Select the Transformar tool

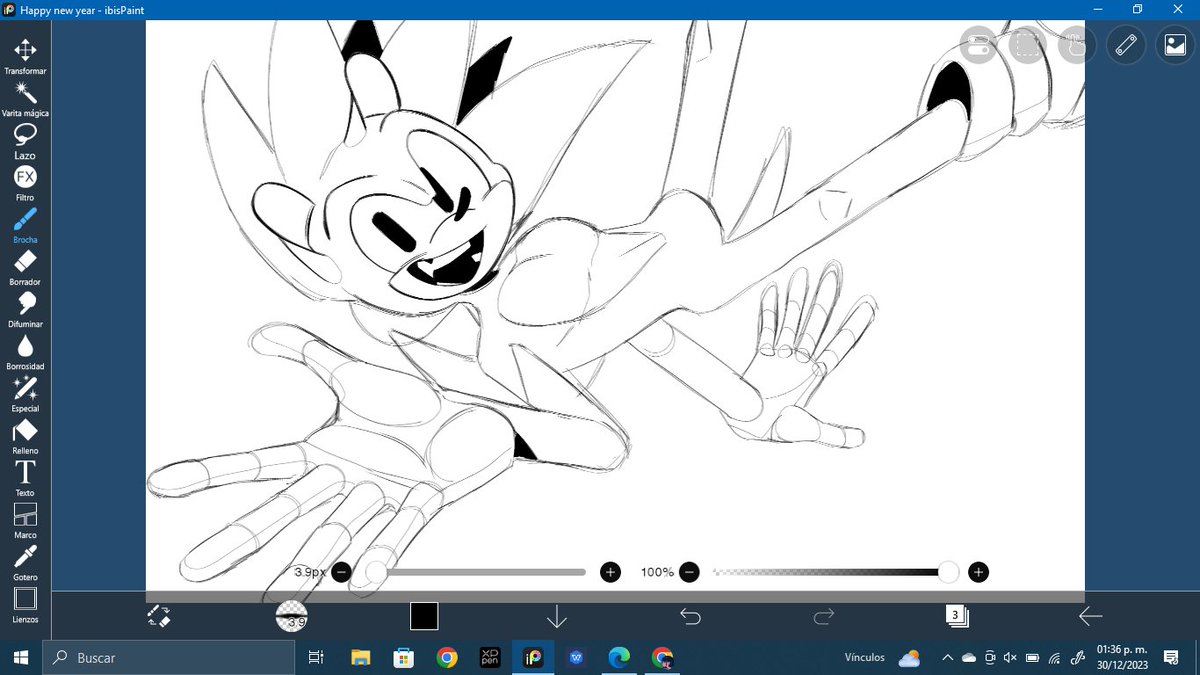tap(25, 57)
